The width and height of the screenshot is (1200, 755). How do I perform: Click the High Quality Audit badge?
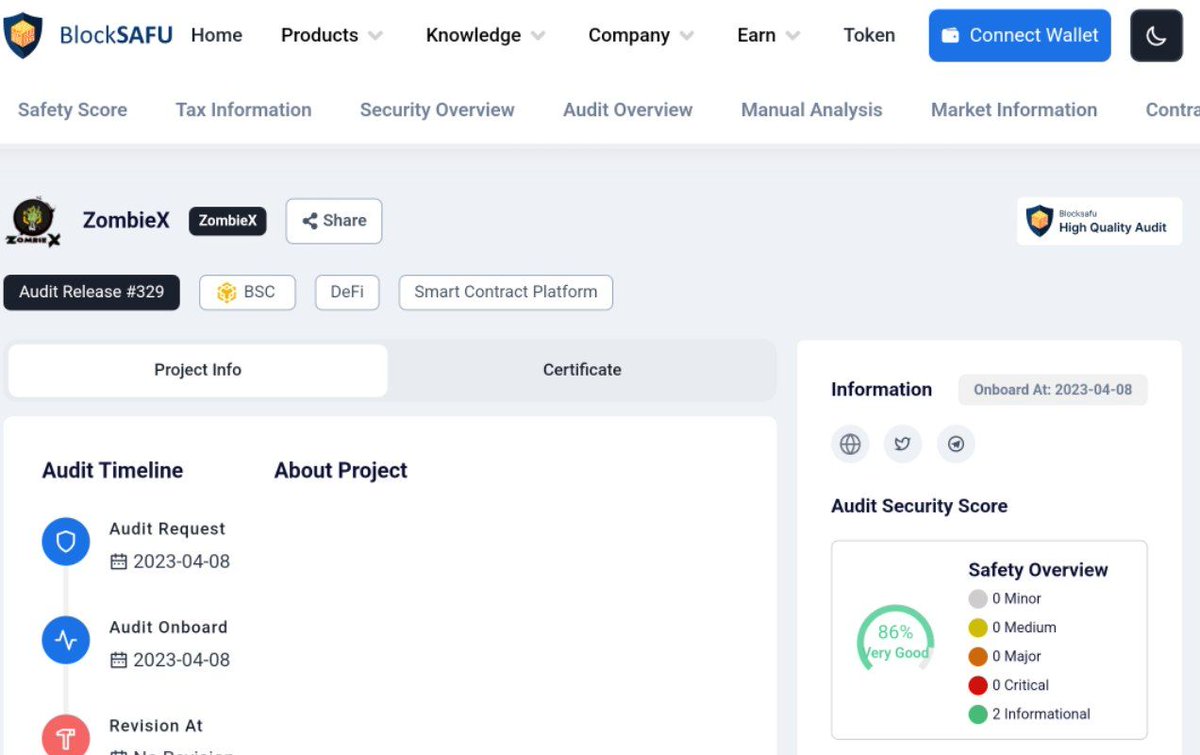point(1099,221)
